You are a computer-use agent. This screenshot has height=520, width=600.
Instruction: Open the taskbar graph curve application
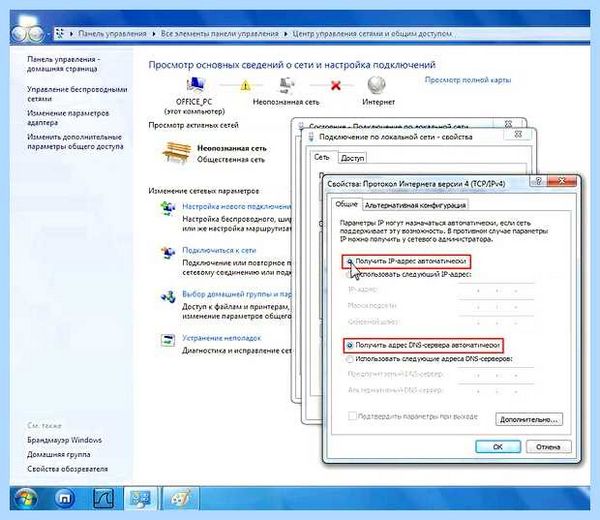[103, 499]
